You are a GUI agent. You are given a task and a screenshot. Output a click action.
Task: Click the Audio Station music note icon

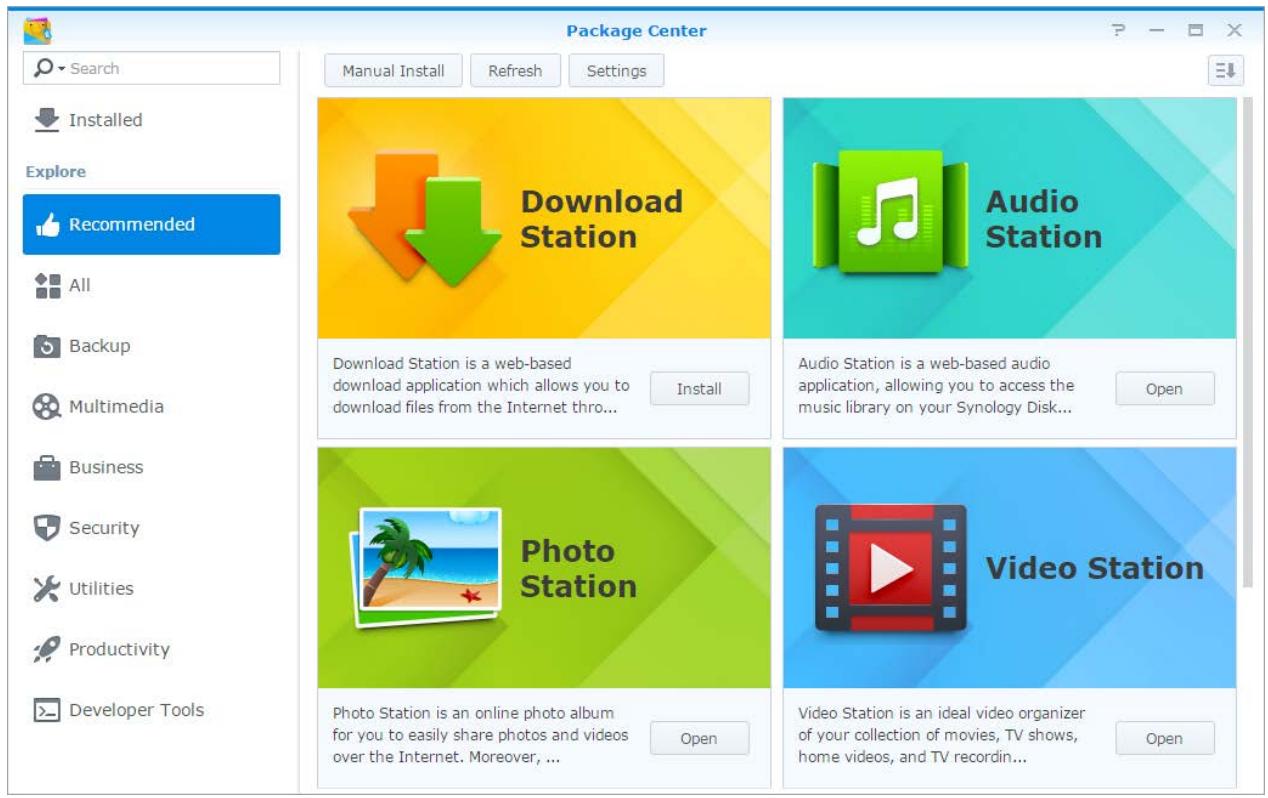890,212
